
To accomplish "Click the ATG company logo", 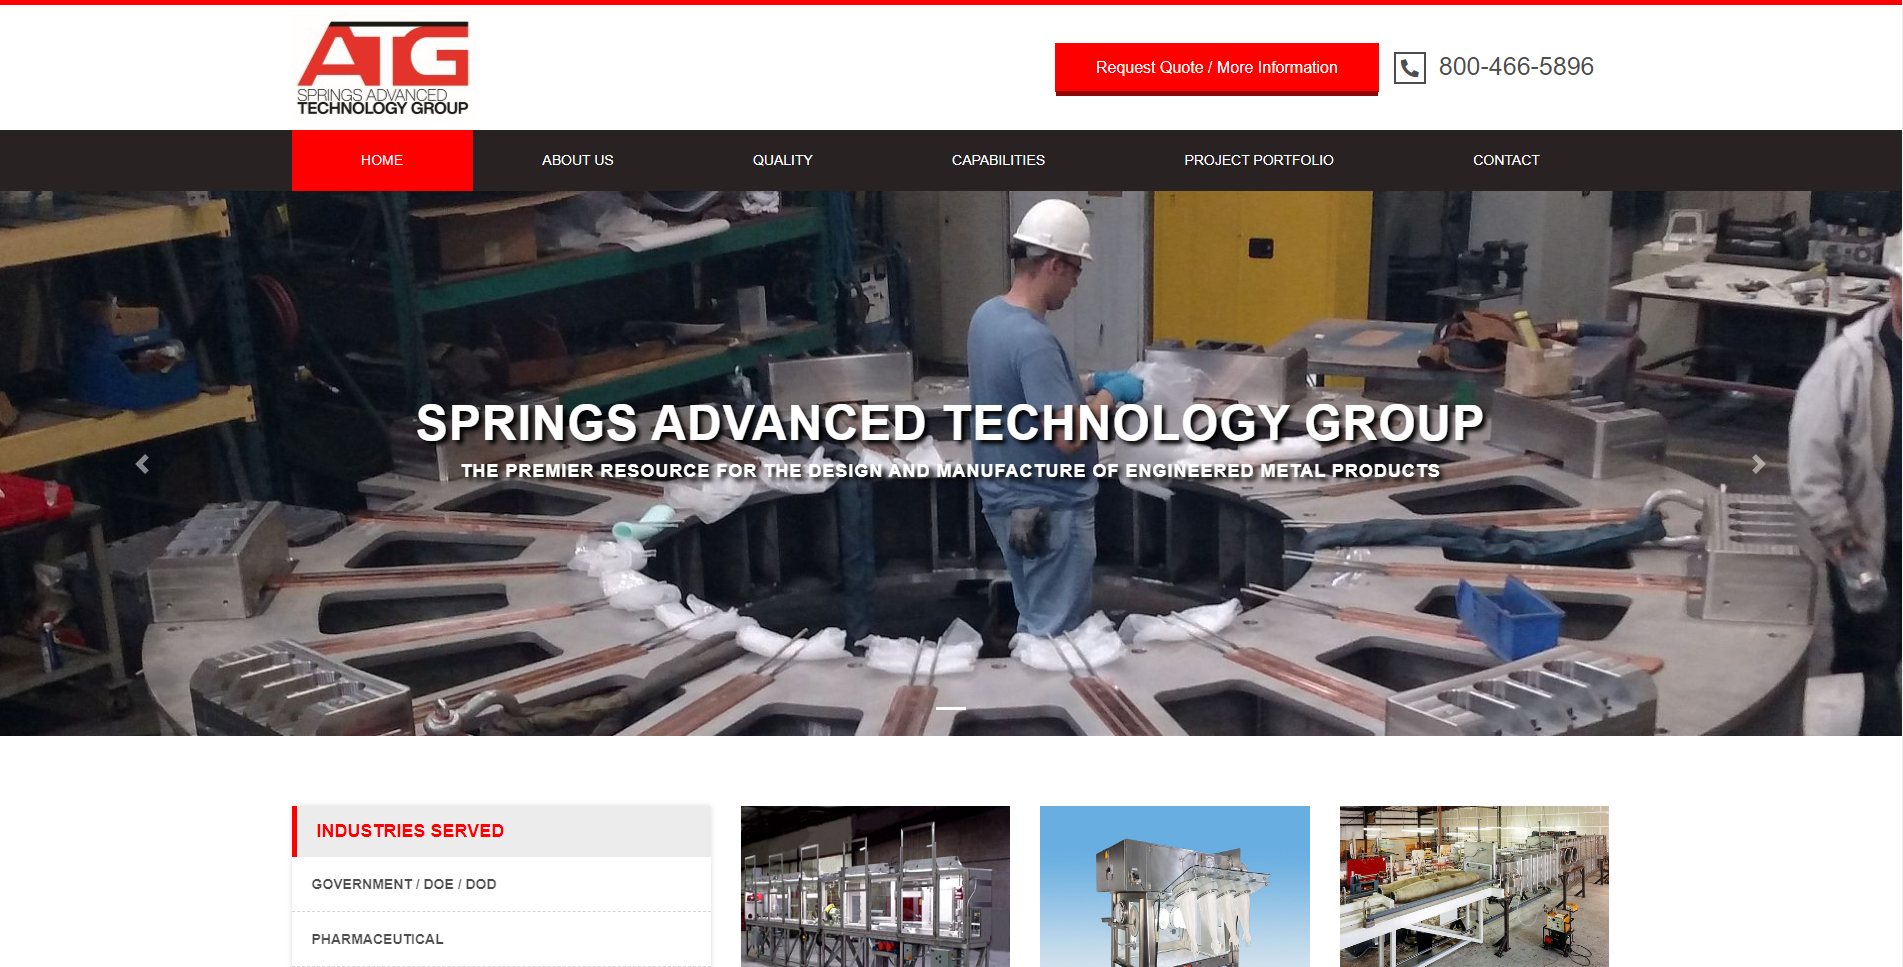I will point(383,68).
